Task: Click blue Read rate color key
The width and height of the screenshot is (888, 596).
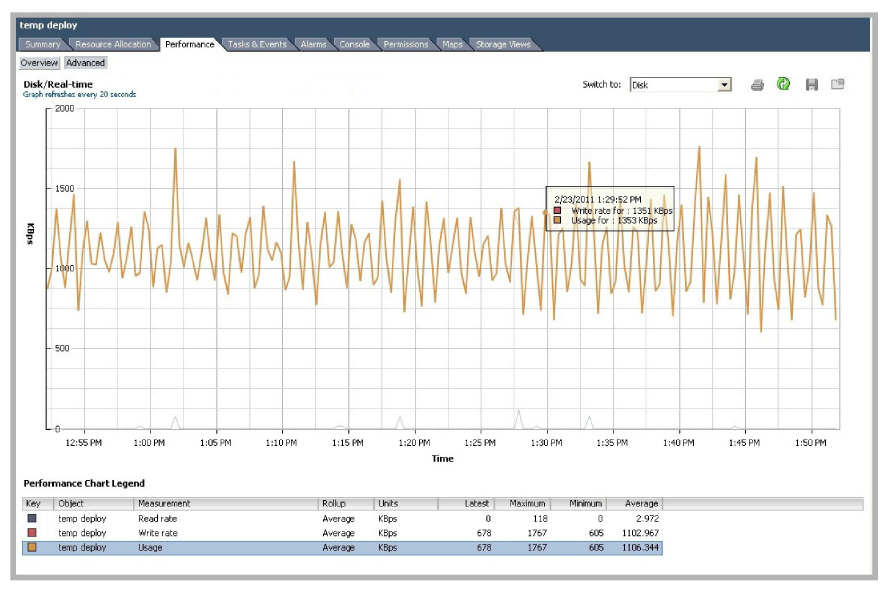Action: click(32, 518)
